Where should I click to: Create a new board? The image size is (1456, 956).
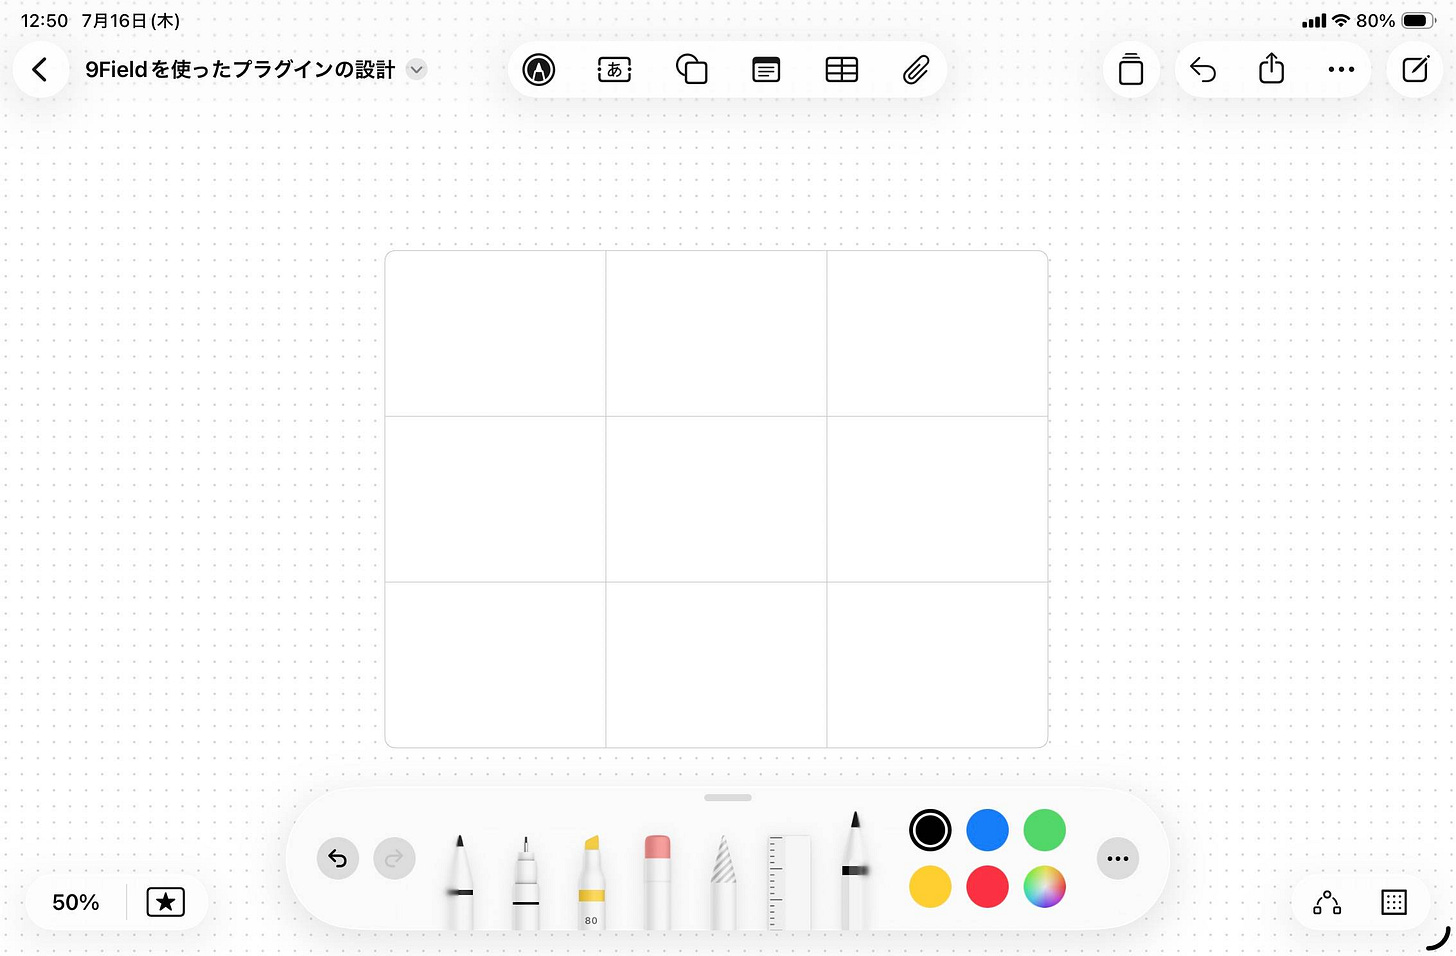tap(1415, 69)
